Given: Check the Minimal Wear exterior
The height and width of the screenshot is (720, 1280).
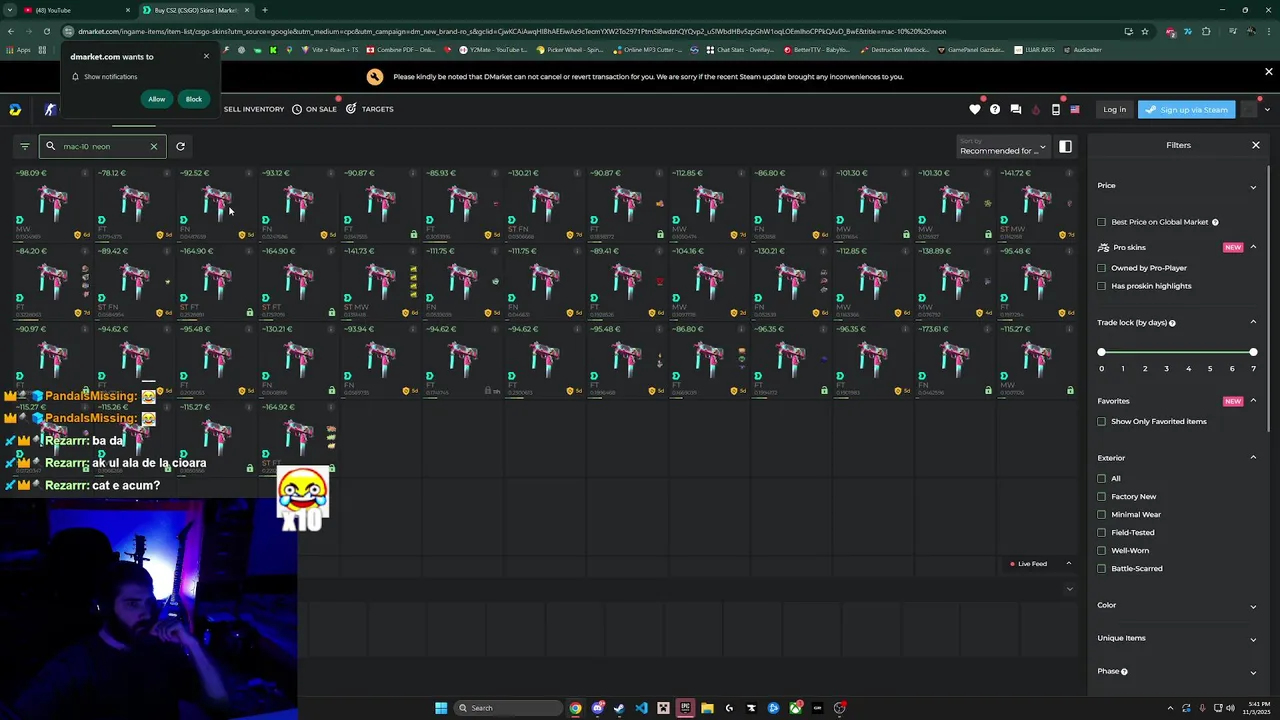Looking at the screenshot, I should pyautogui.click(x=1102, y=514).
